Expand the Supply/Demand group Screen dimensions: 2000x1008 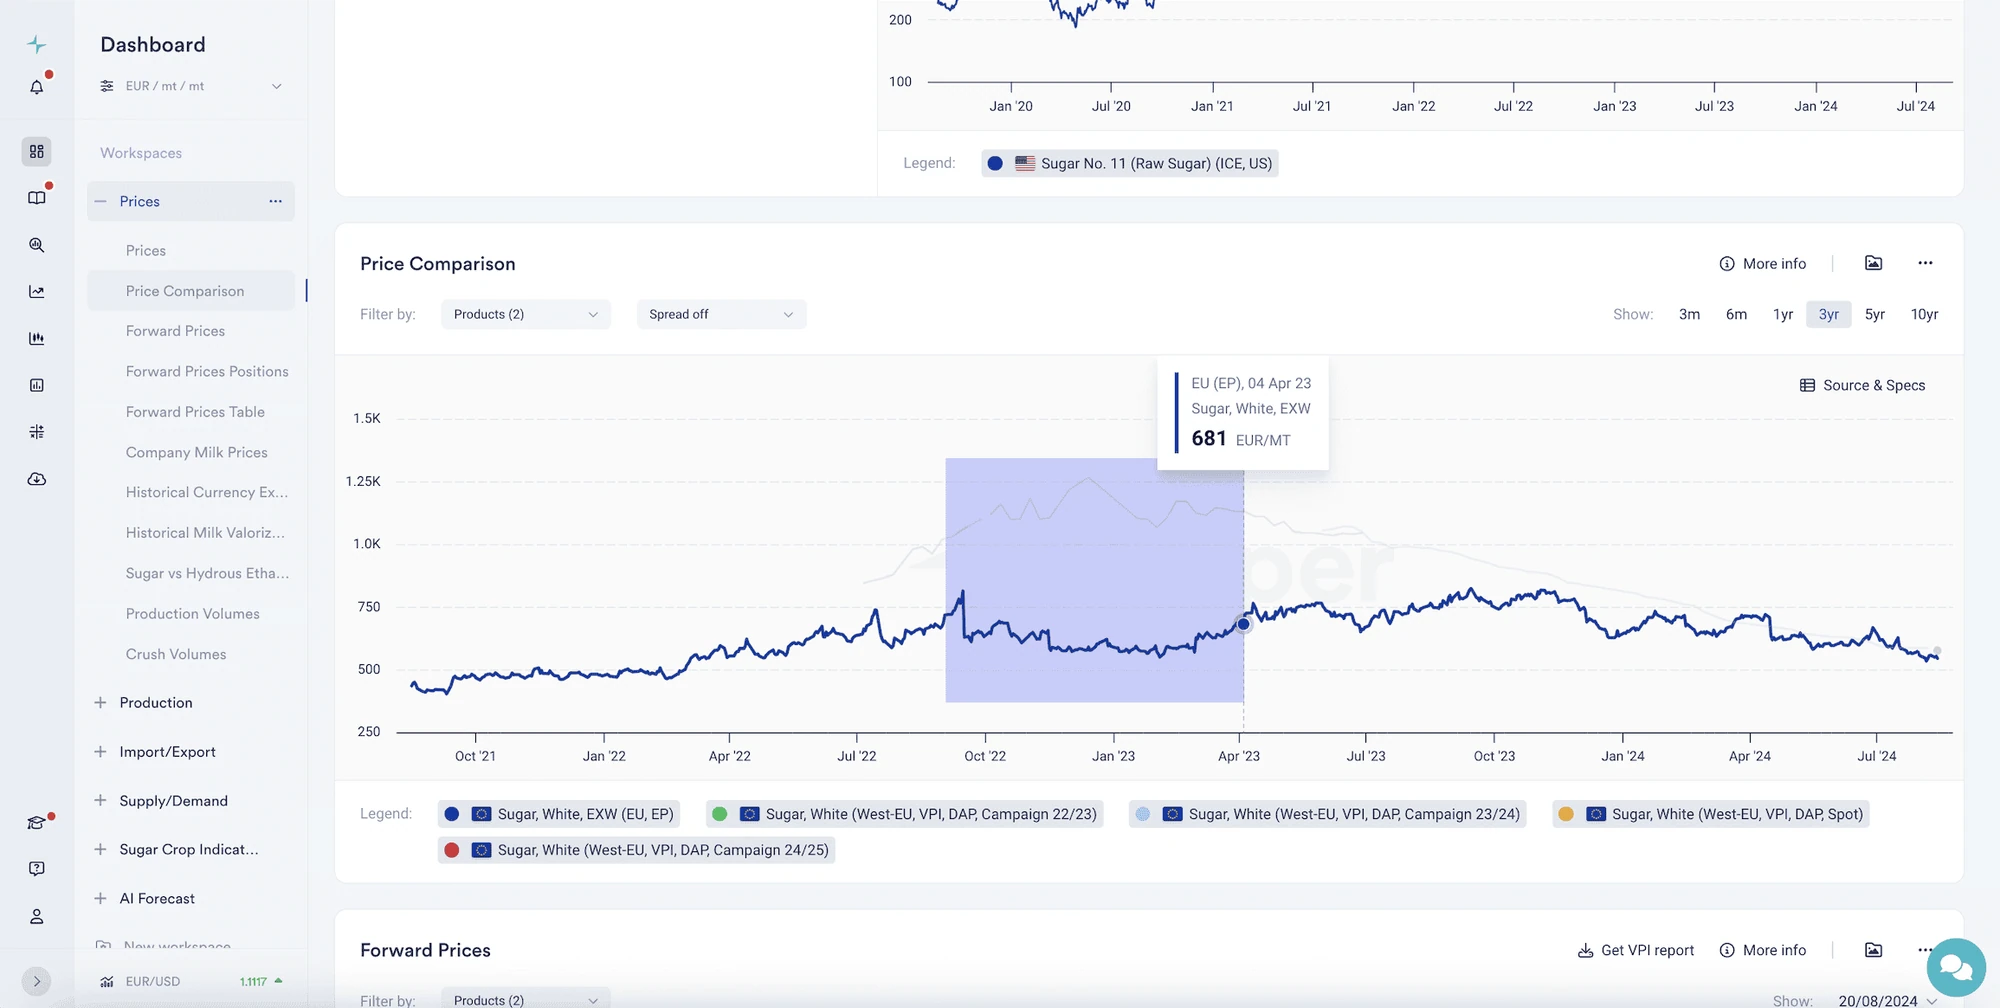pyautogui.click(x=100, y=801)
